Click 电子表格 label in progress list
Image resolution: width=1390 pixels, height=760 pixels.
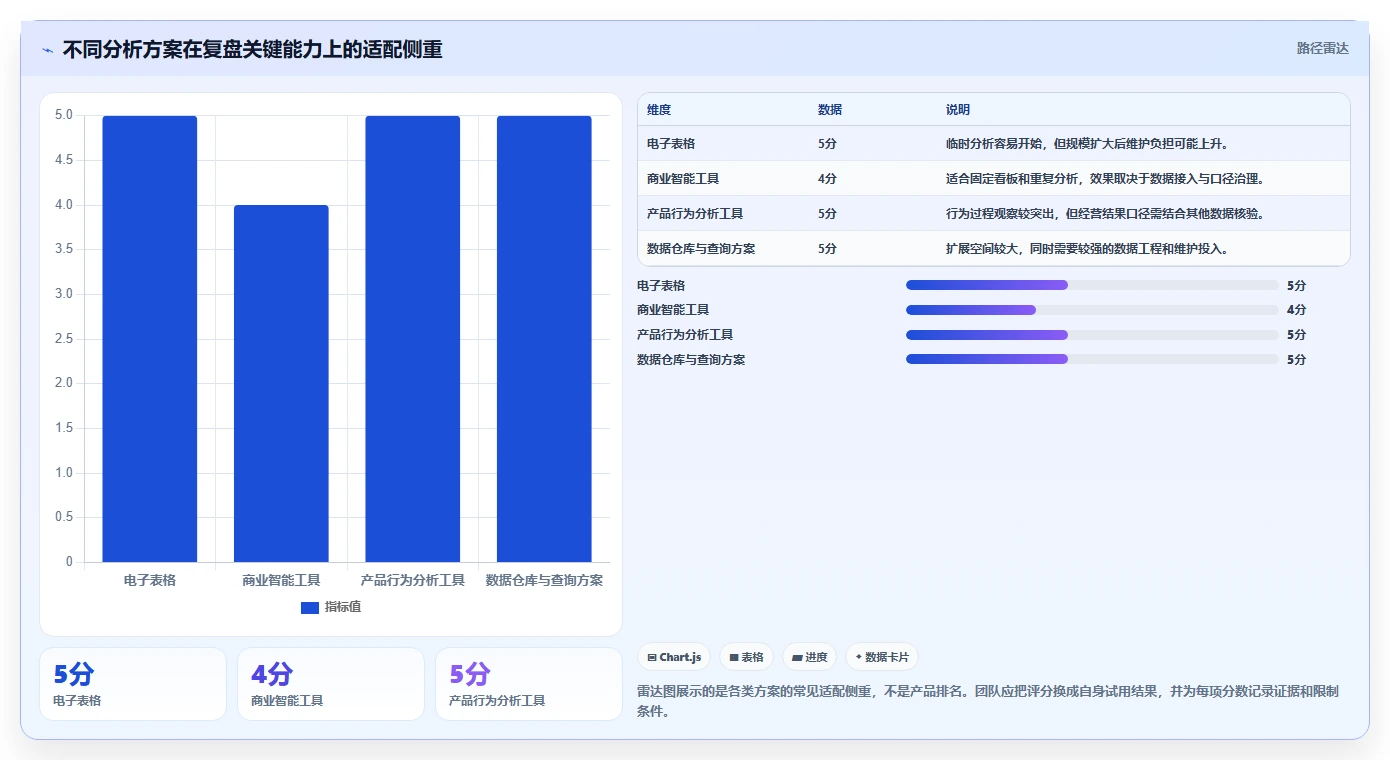[661, 285]
